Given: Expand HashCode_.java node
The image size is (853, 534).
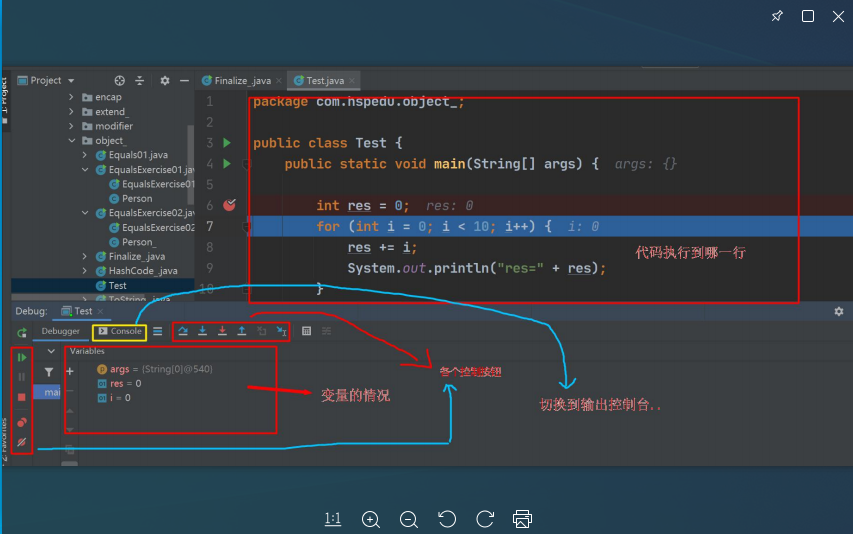Looking at the screenshot, I should pyautogui.click(x=85, y=271).
